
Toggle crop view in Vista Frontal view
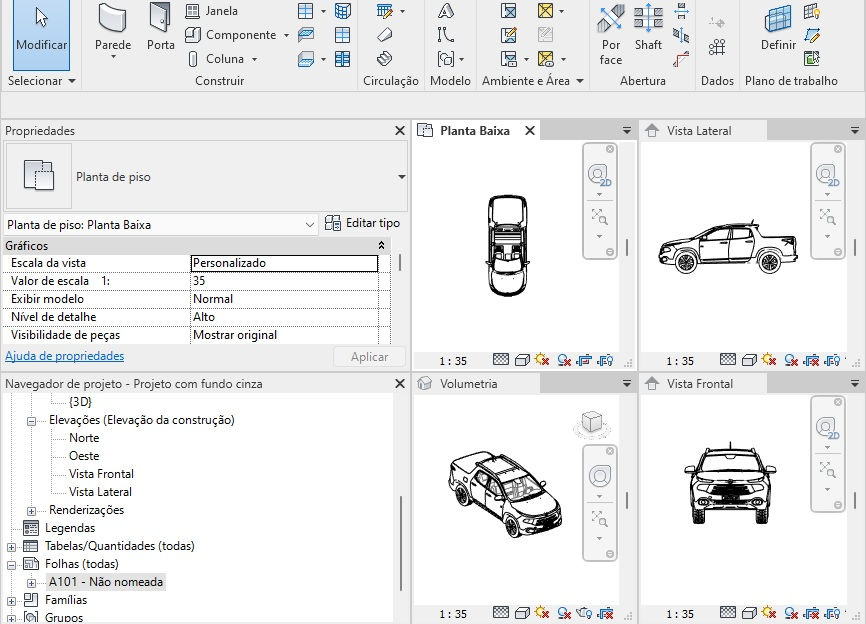coord(811,613)
